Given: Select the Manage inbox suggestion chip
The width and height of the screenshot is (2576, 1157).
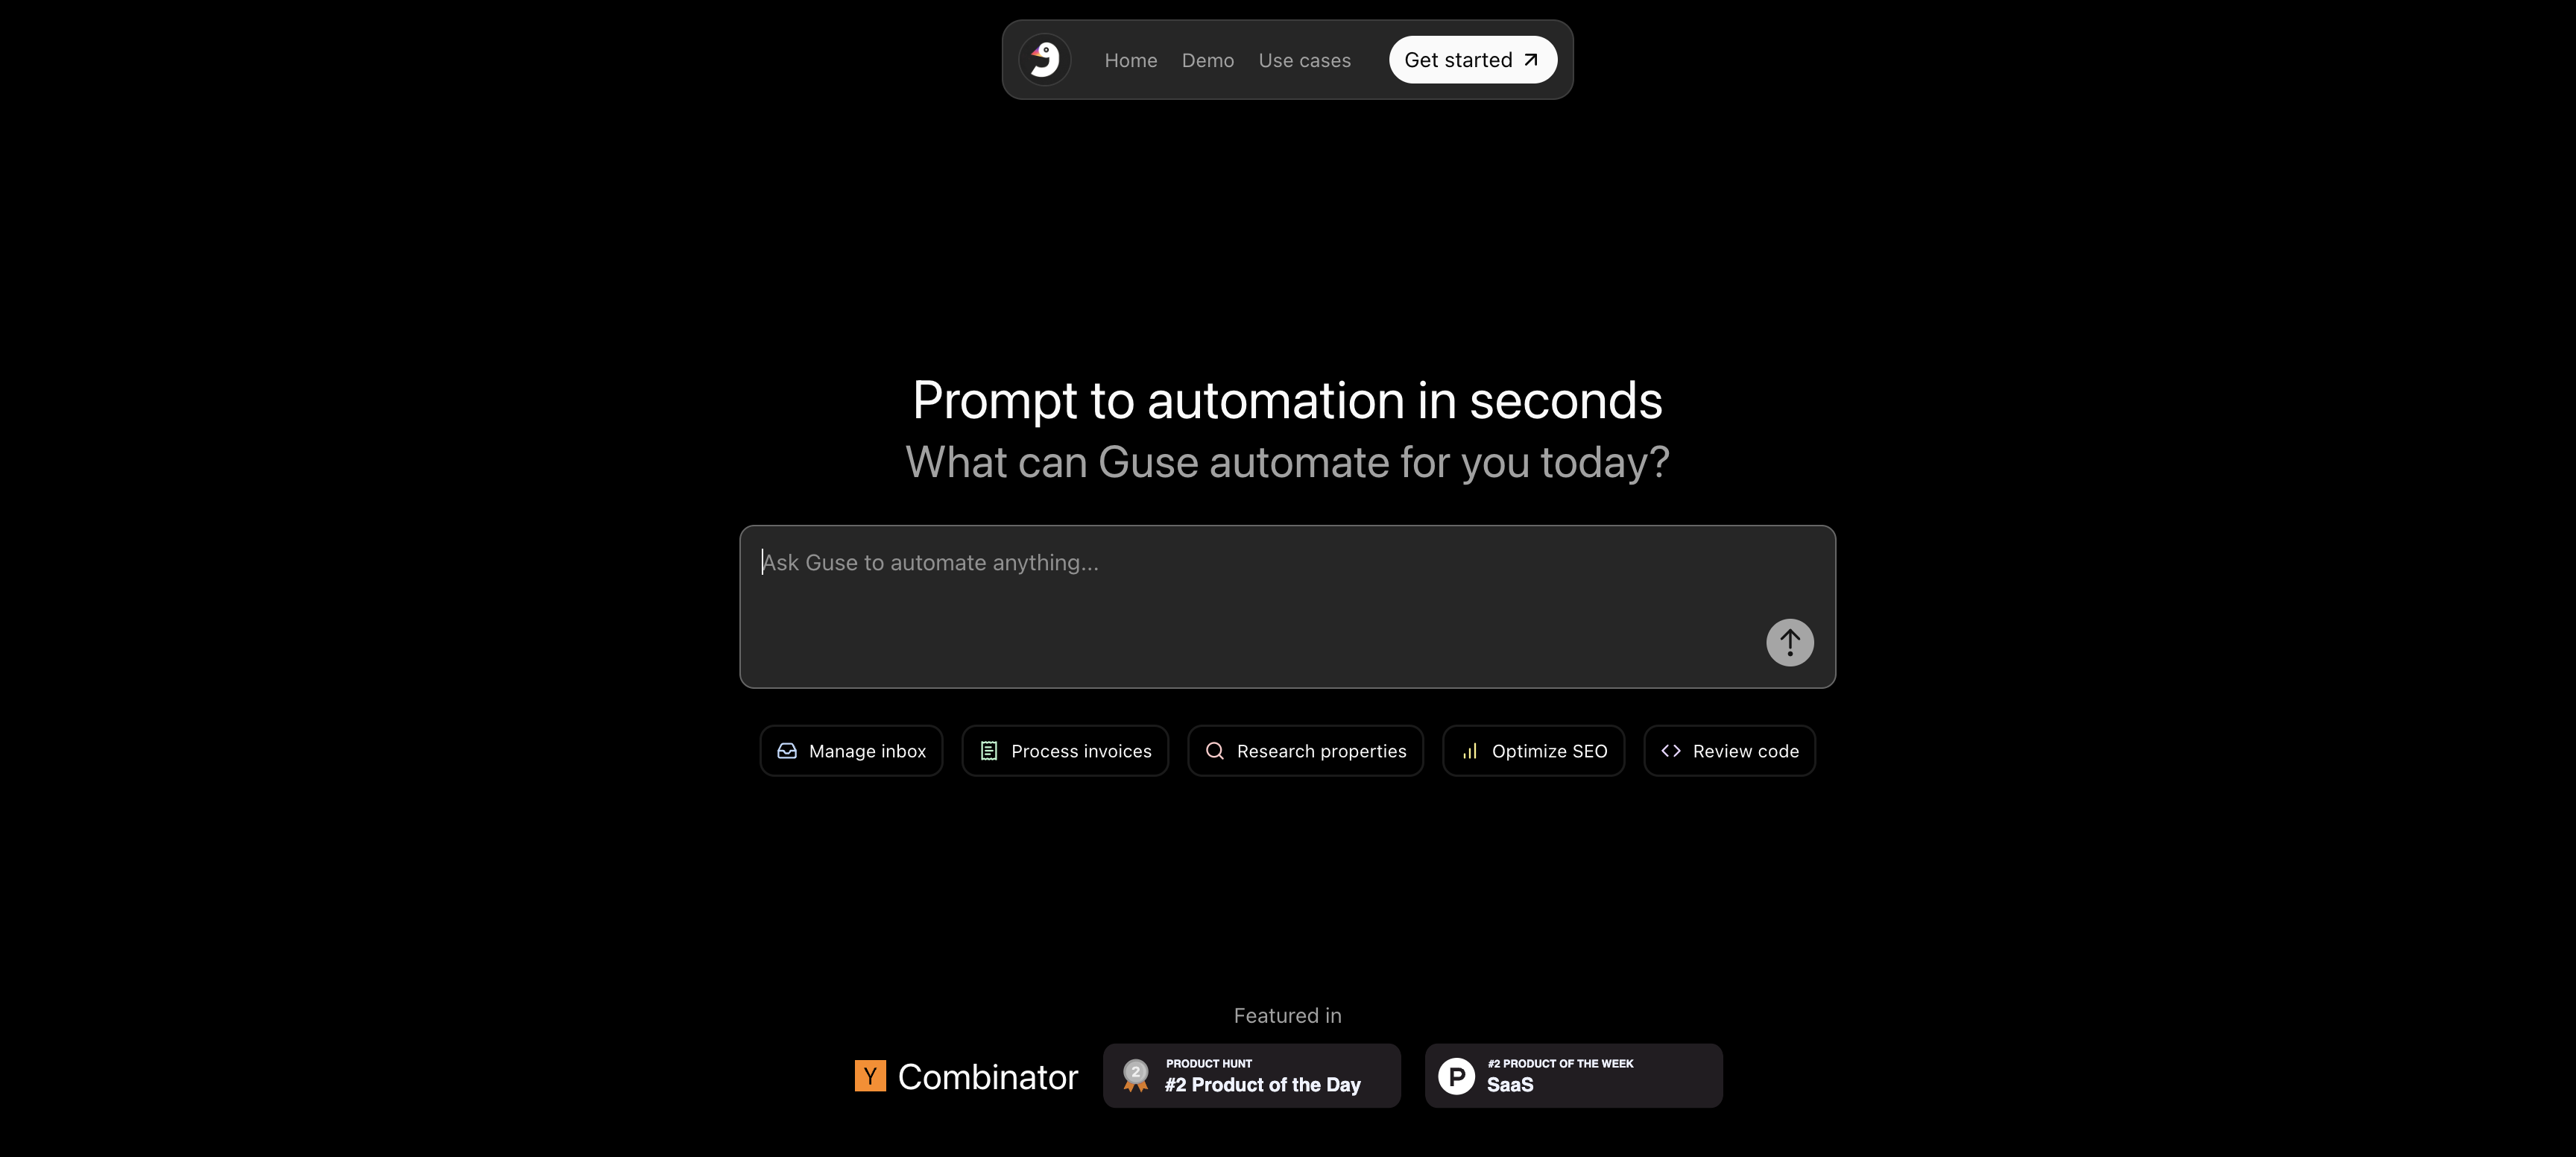Looking at the screenshot, I should click(851, 751).
